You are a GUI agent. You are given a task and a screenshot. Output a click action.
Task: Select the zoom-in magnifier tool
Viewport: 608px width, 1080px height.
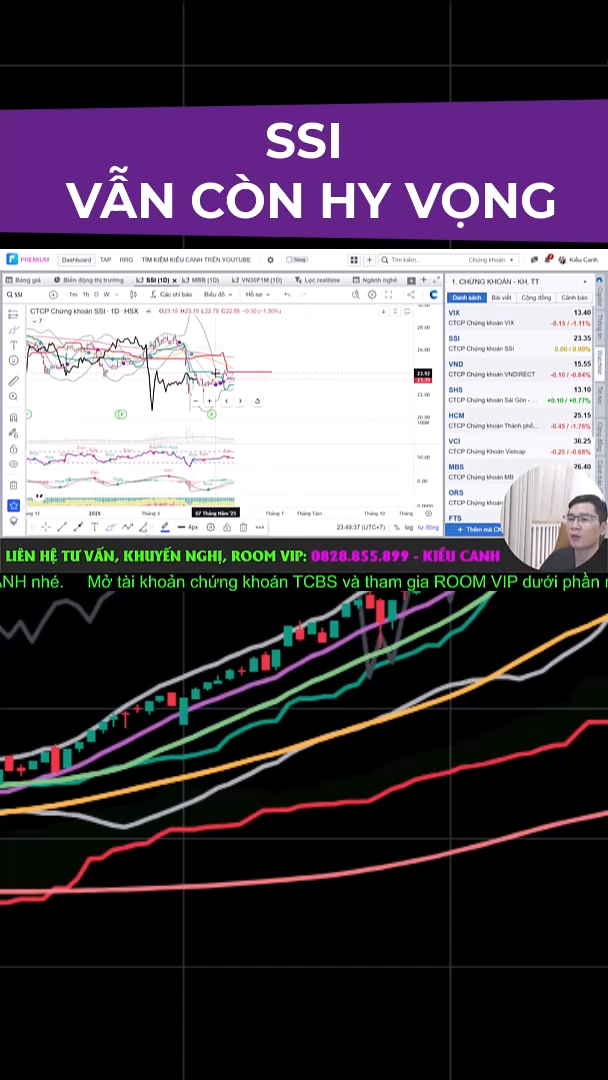click(x=13, y=397)
